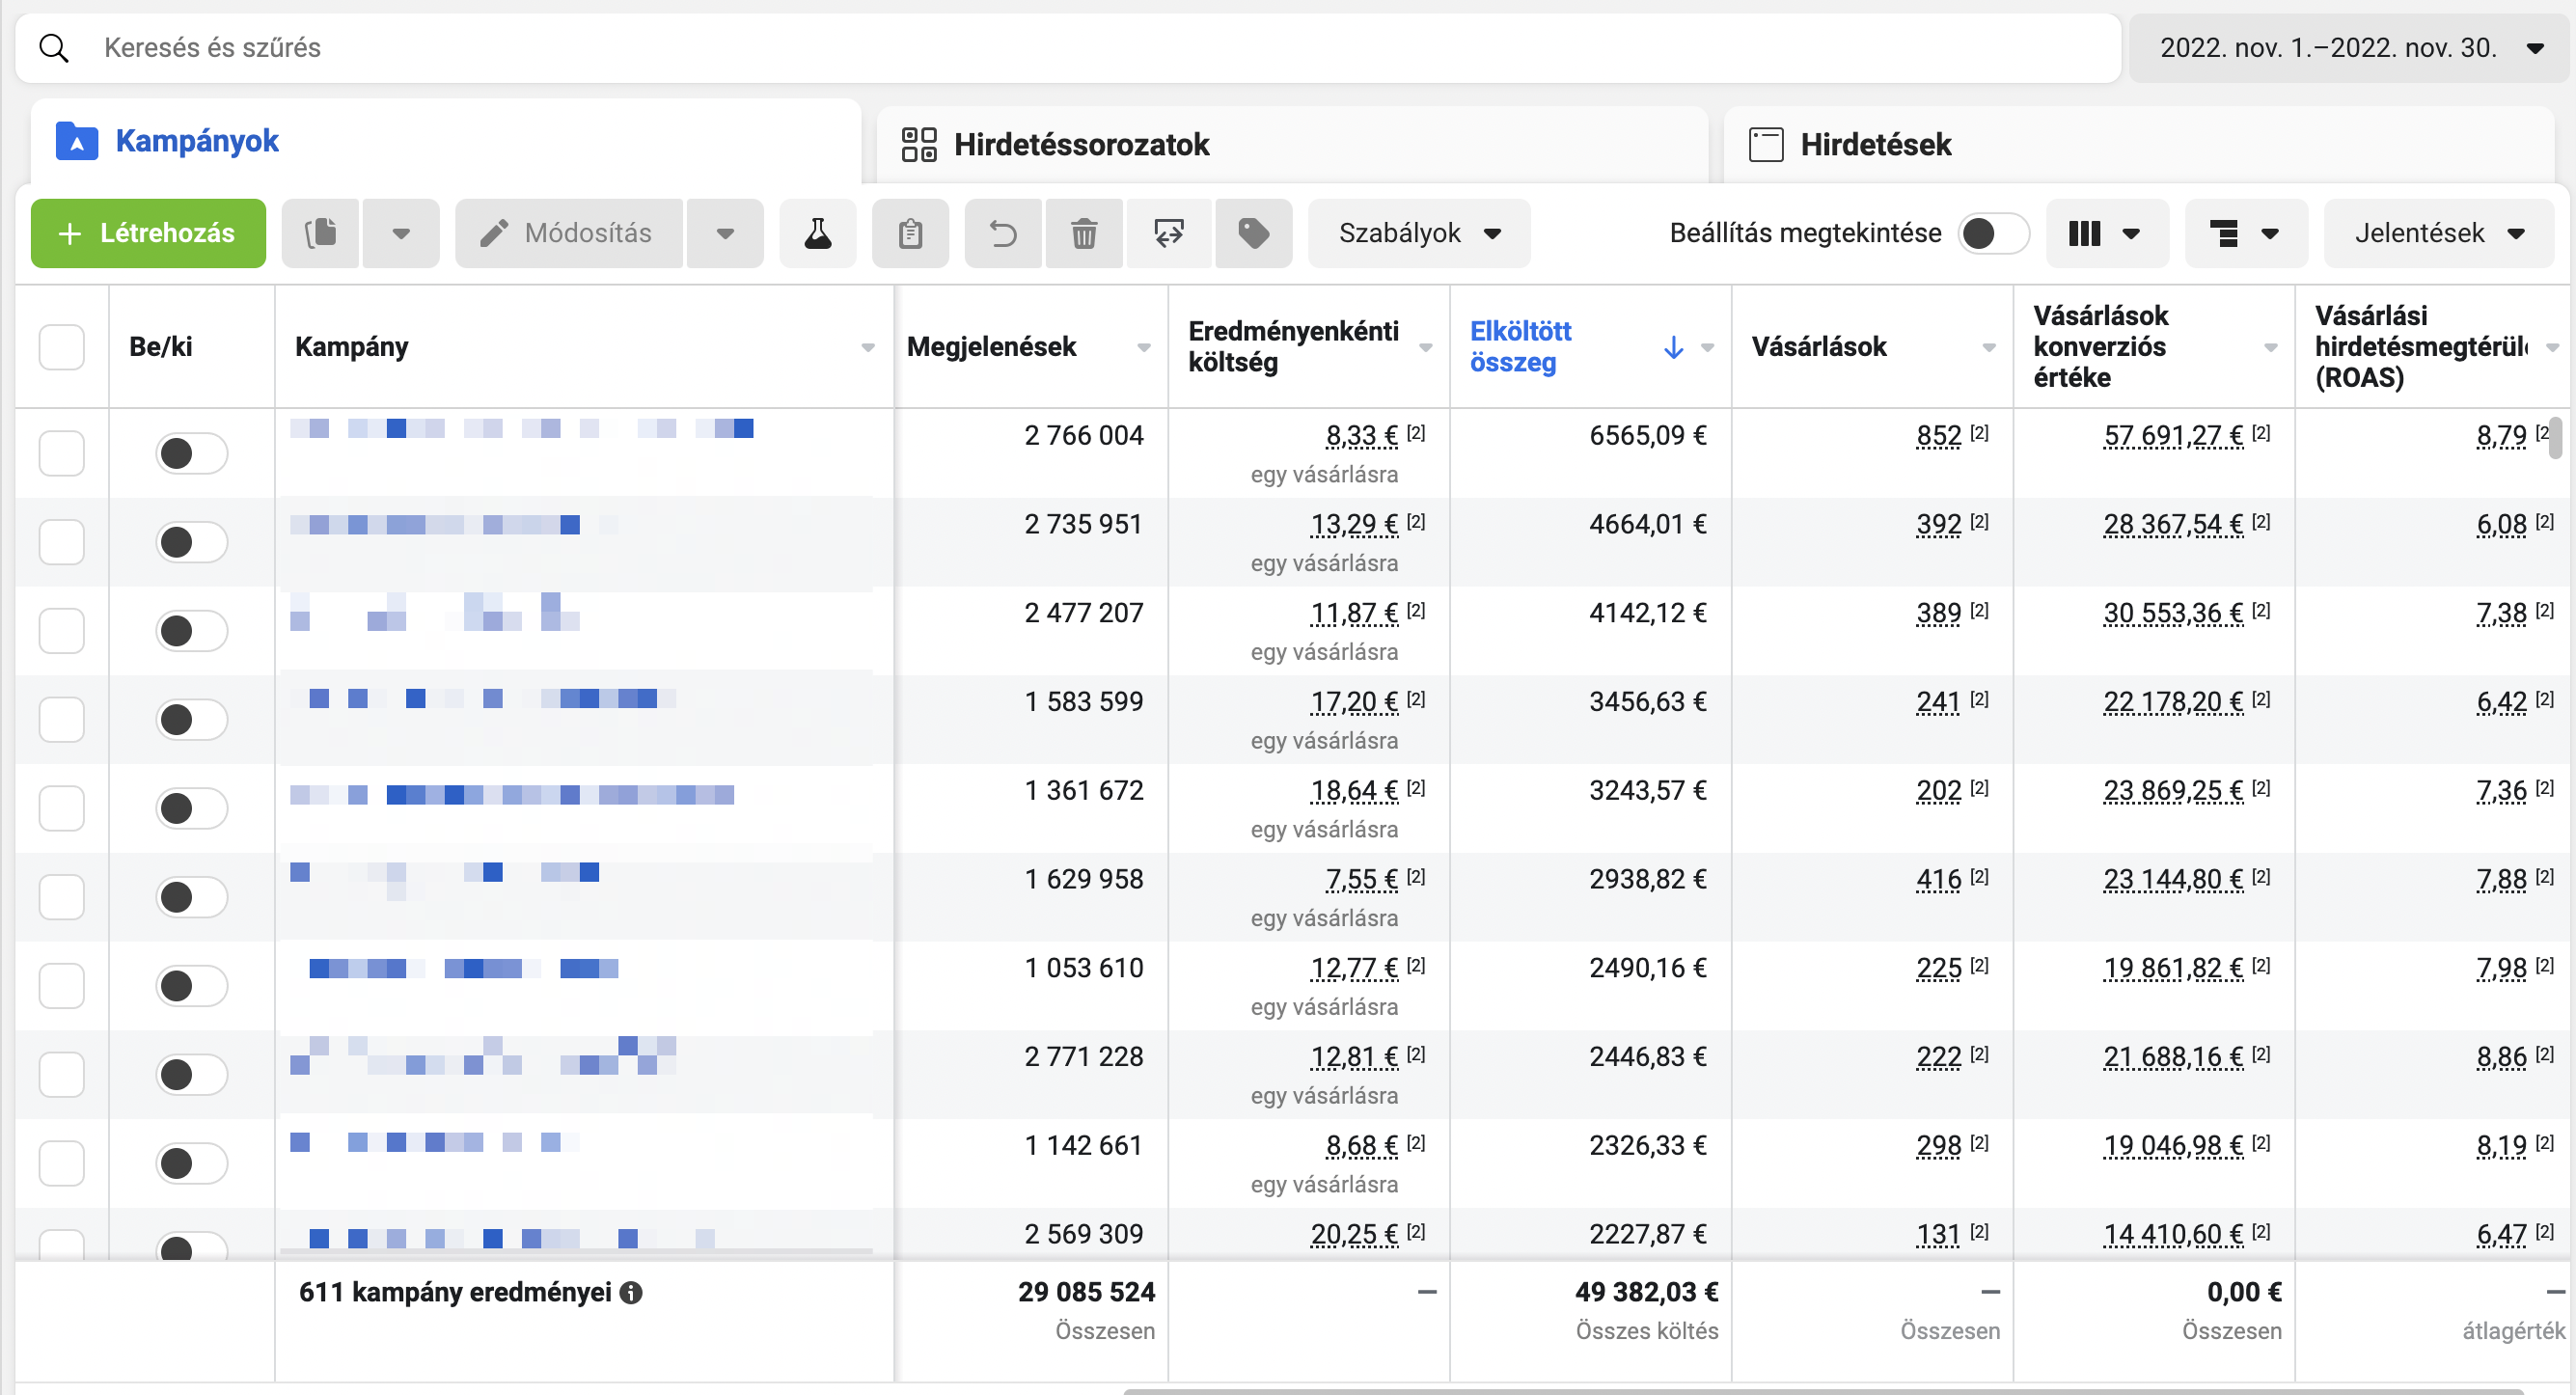Open the Jelentések dropdown
The height and width of the screenshot is (1395, 2576).
click(2437, 233)
